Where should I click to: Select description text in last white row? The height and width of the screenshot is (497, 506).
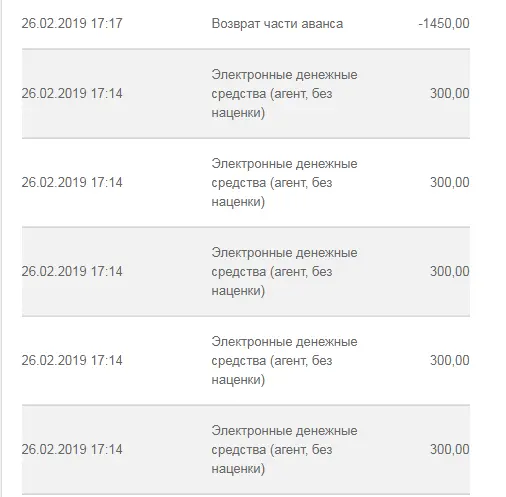click(x=284, y=361)
